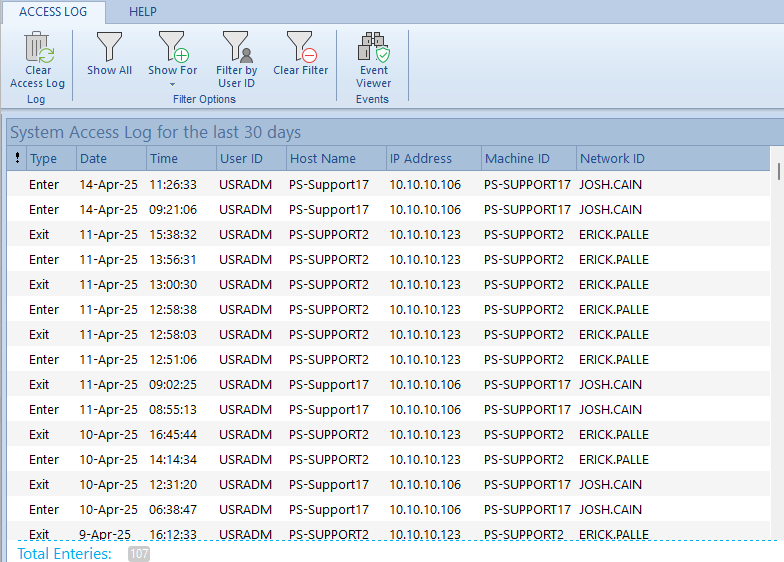Viewport: 784px width, 562px height.
Task: Click the Show All filter icon
Action: [x=109, y=47]
